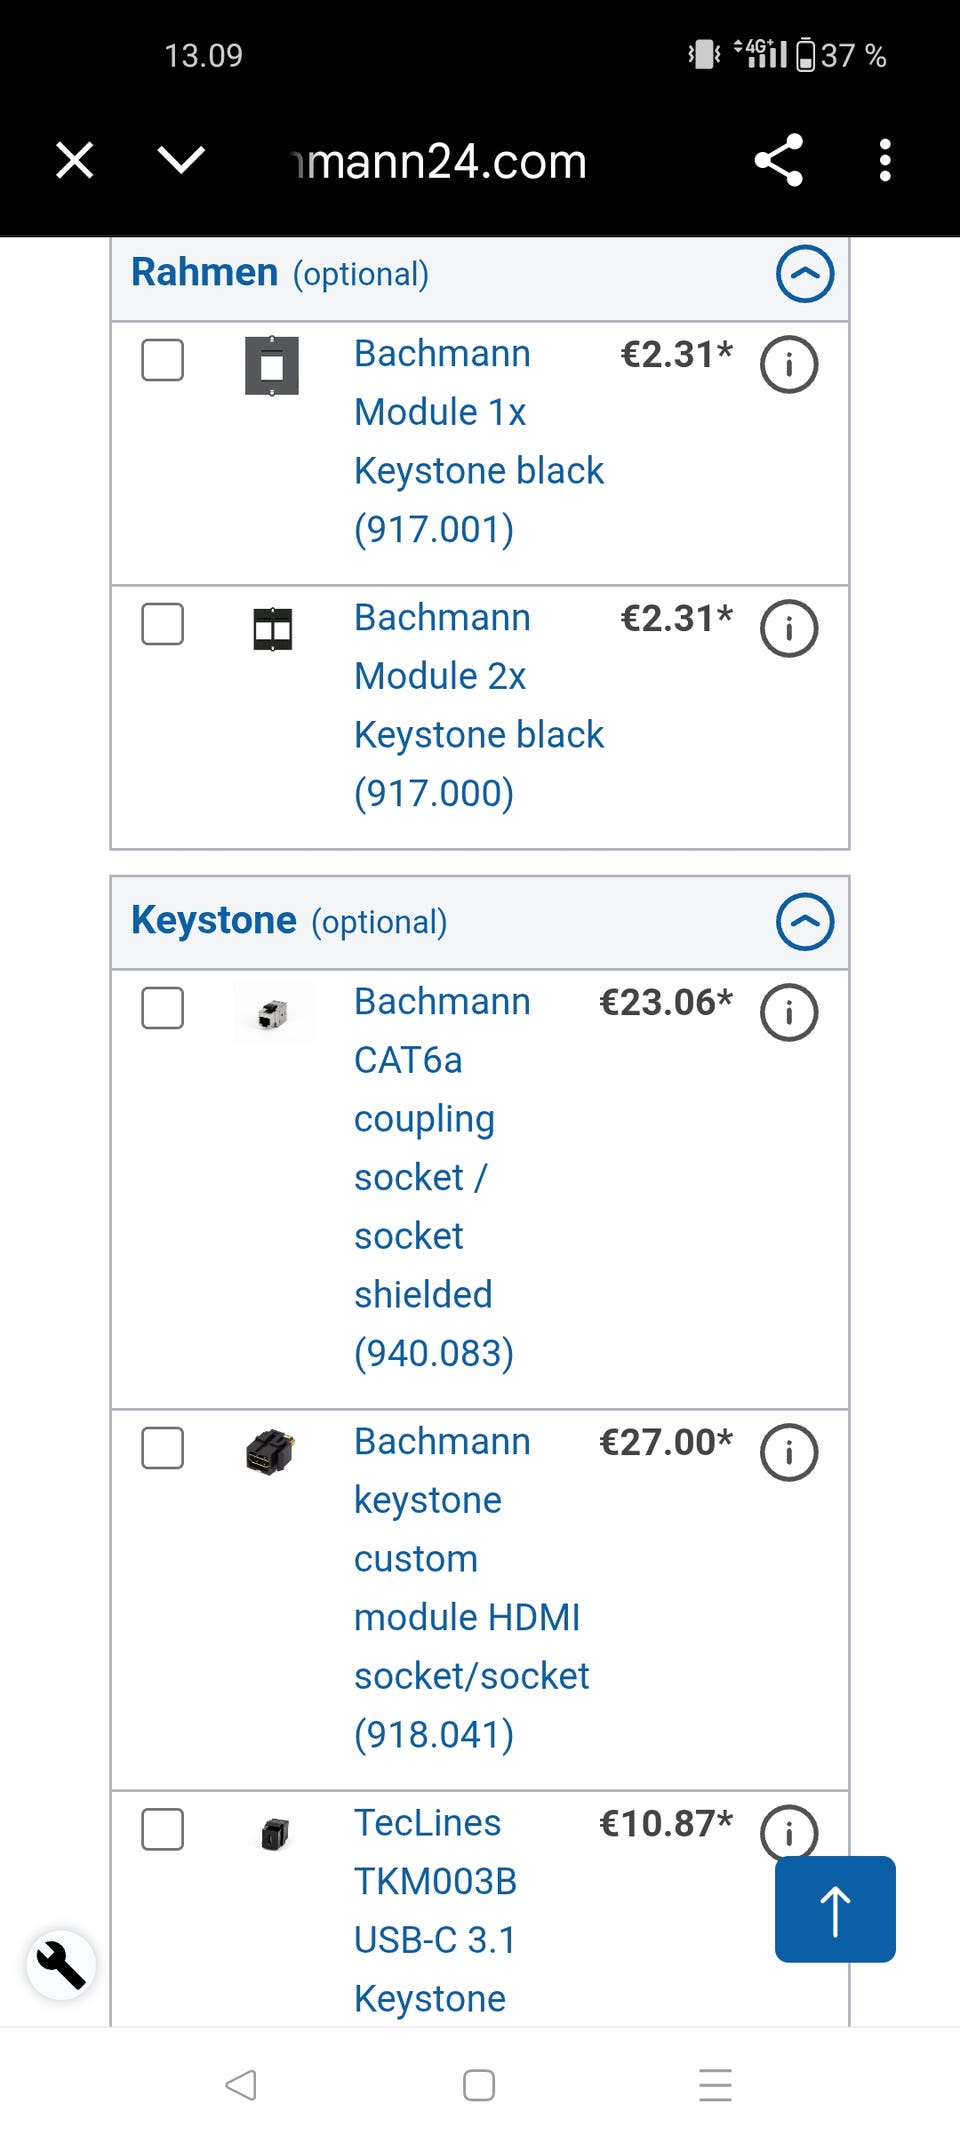Image resolution: width=960 pixels, height=2144 pixels.
Task: Close the browser tab with X
Action: click(x=75, y=160)
